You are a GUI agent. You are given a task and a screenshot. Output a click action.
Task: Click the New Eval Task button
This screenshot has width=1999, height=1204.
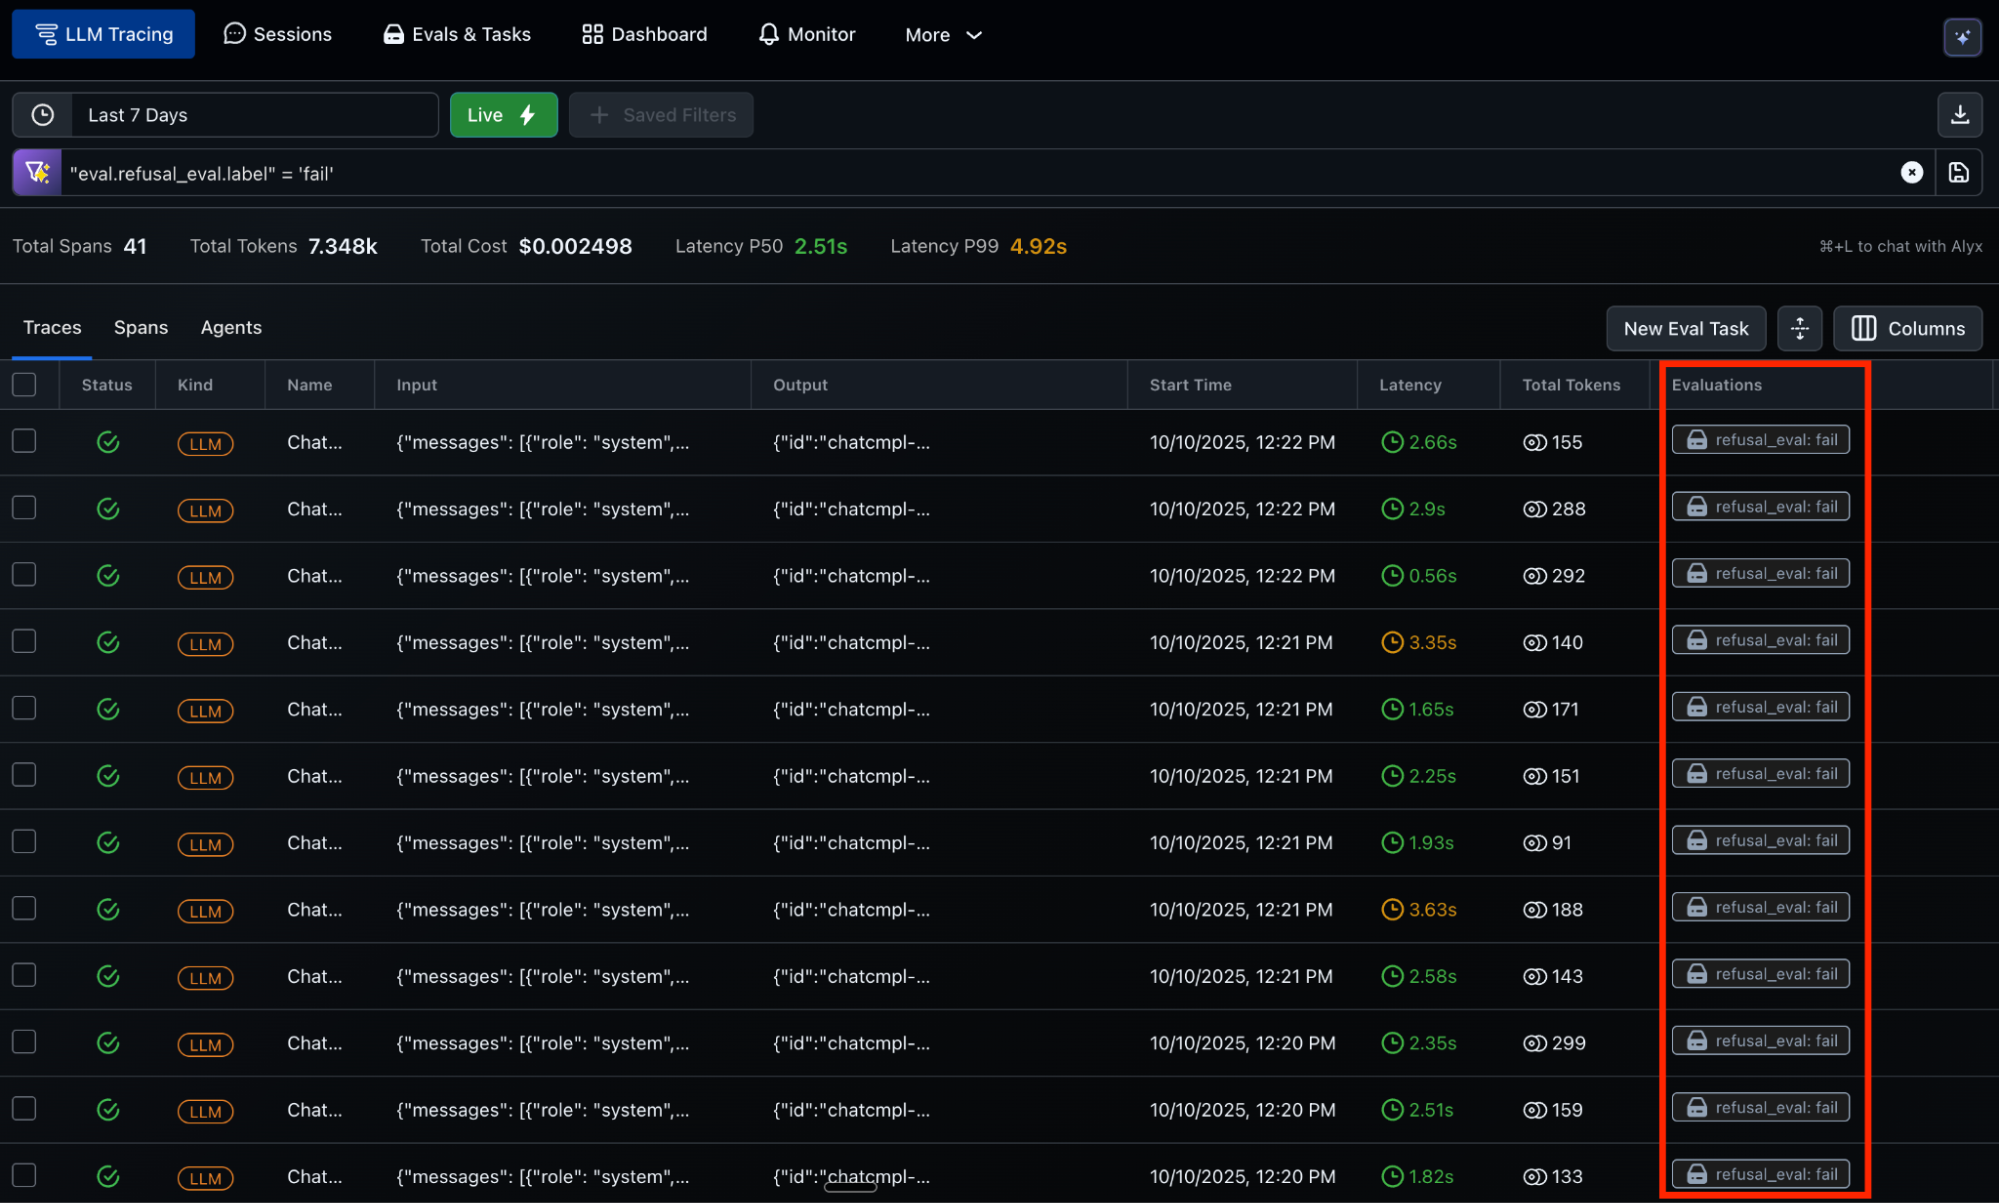click(x=1685, y=328)
